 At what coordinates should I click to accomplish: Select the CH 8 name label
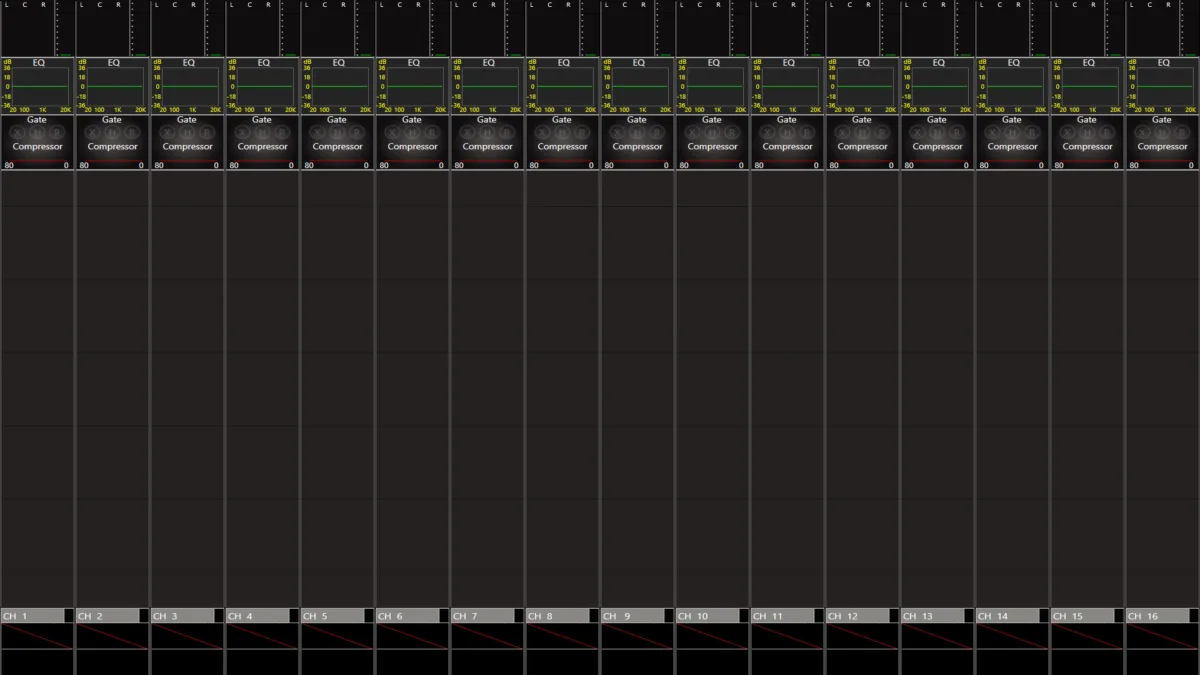point(557,616)
